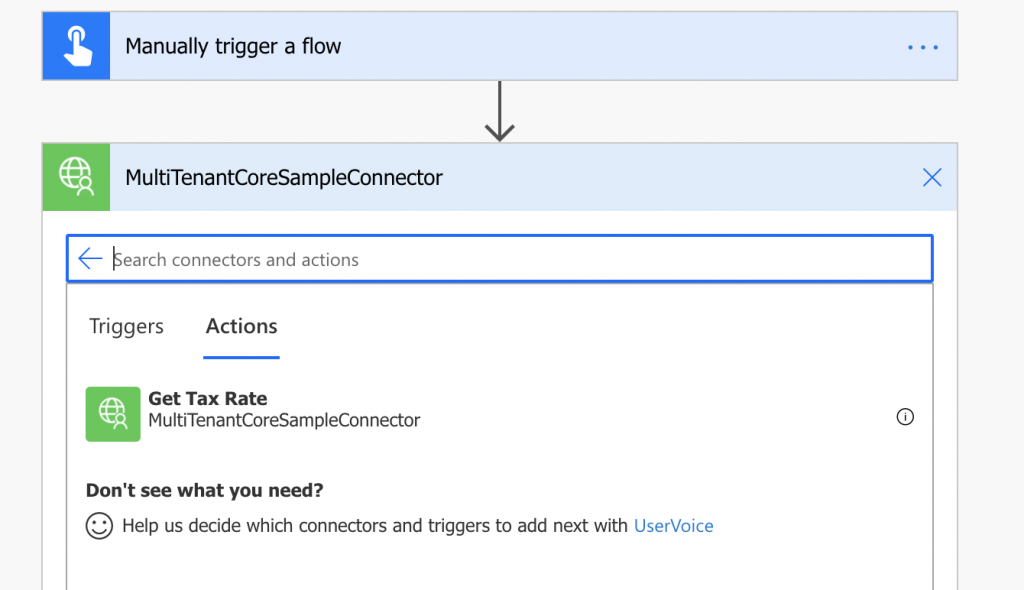This screenshot has width=1024, height=590.
Task: Click the MultiTenantCoreSampleConnector header bar
Action: (x=500, y=177)
